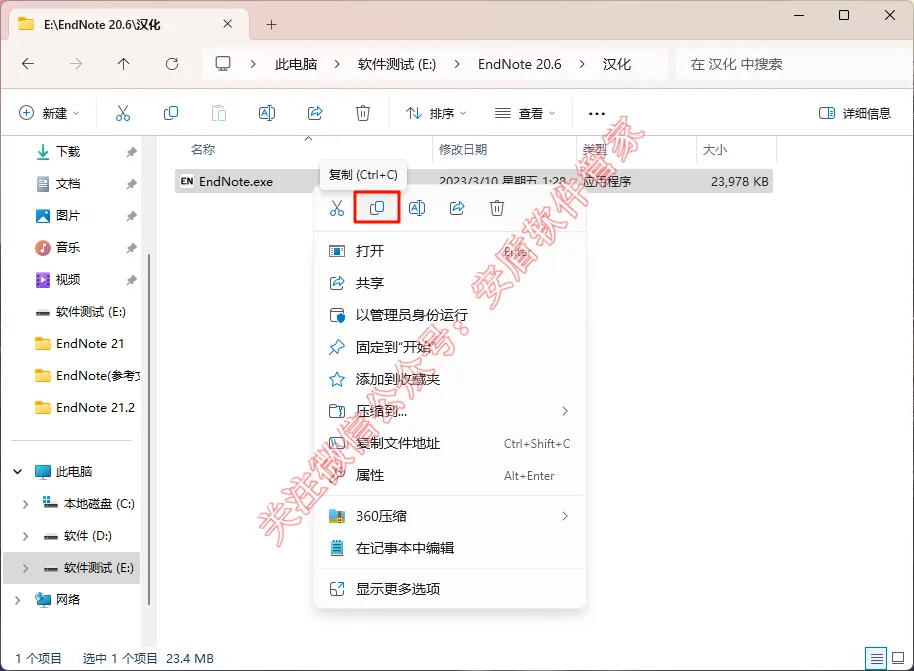Click the Cut icon in the context menu
The image size is (914, 671).
pyautogui.click(x=337, y=208)
